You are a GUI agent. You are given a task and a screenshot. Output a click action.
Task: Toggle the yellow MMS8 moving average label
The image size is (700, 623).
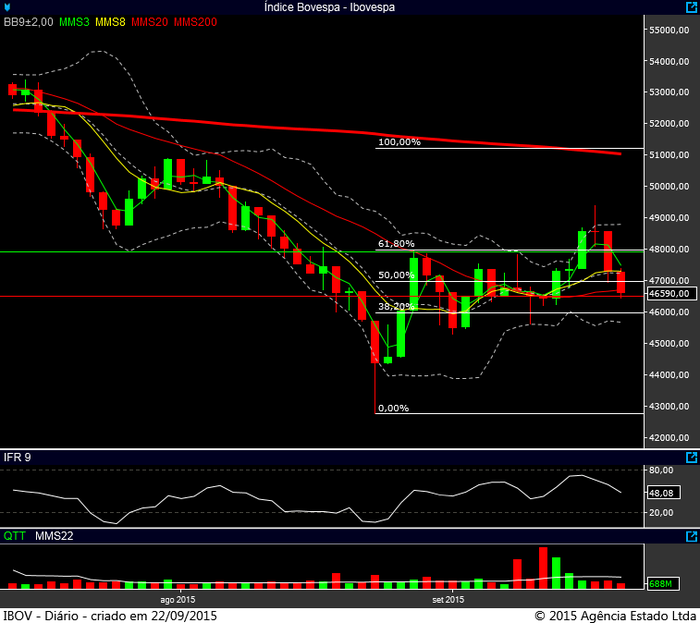(x=111, y=22)
